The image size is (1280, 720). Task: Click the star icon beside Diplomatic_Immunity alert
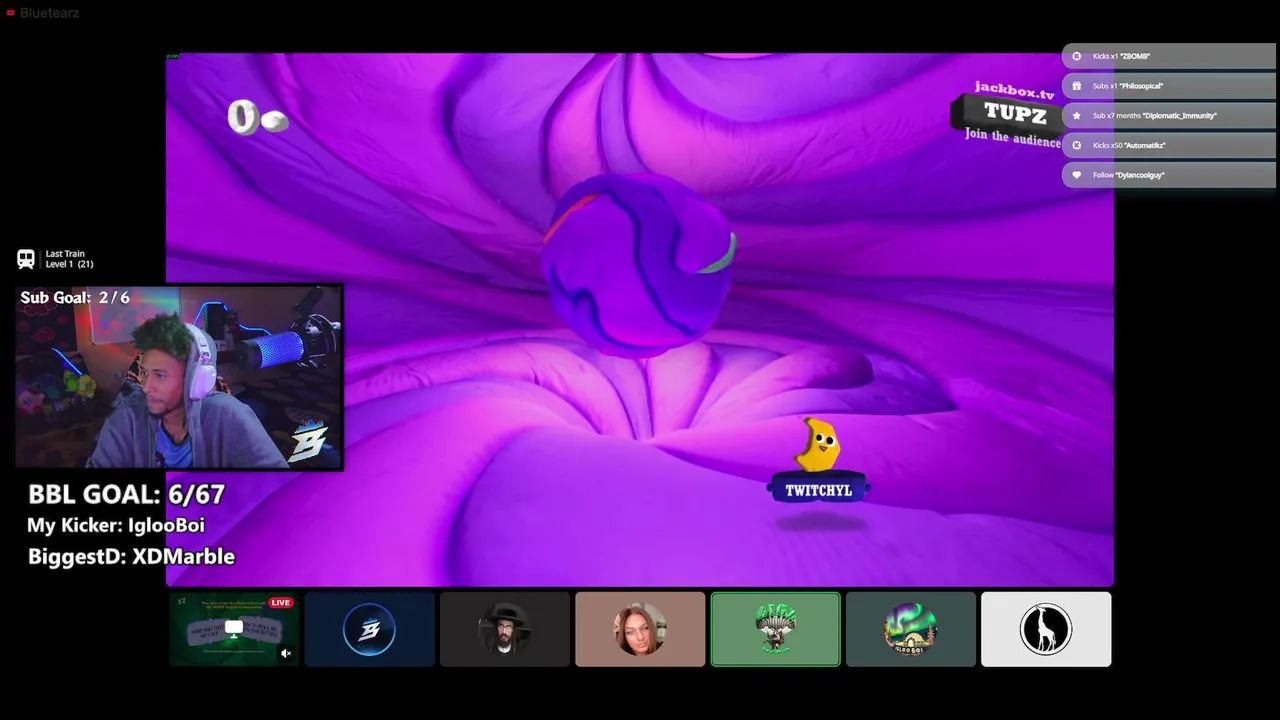[x=1077, y=116]
